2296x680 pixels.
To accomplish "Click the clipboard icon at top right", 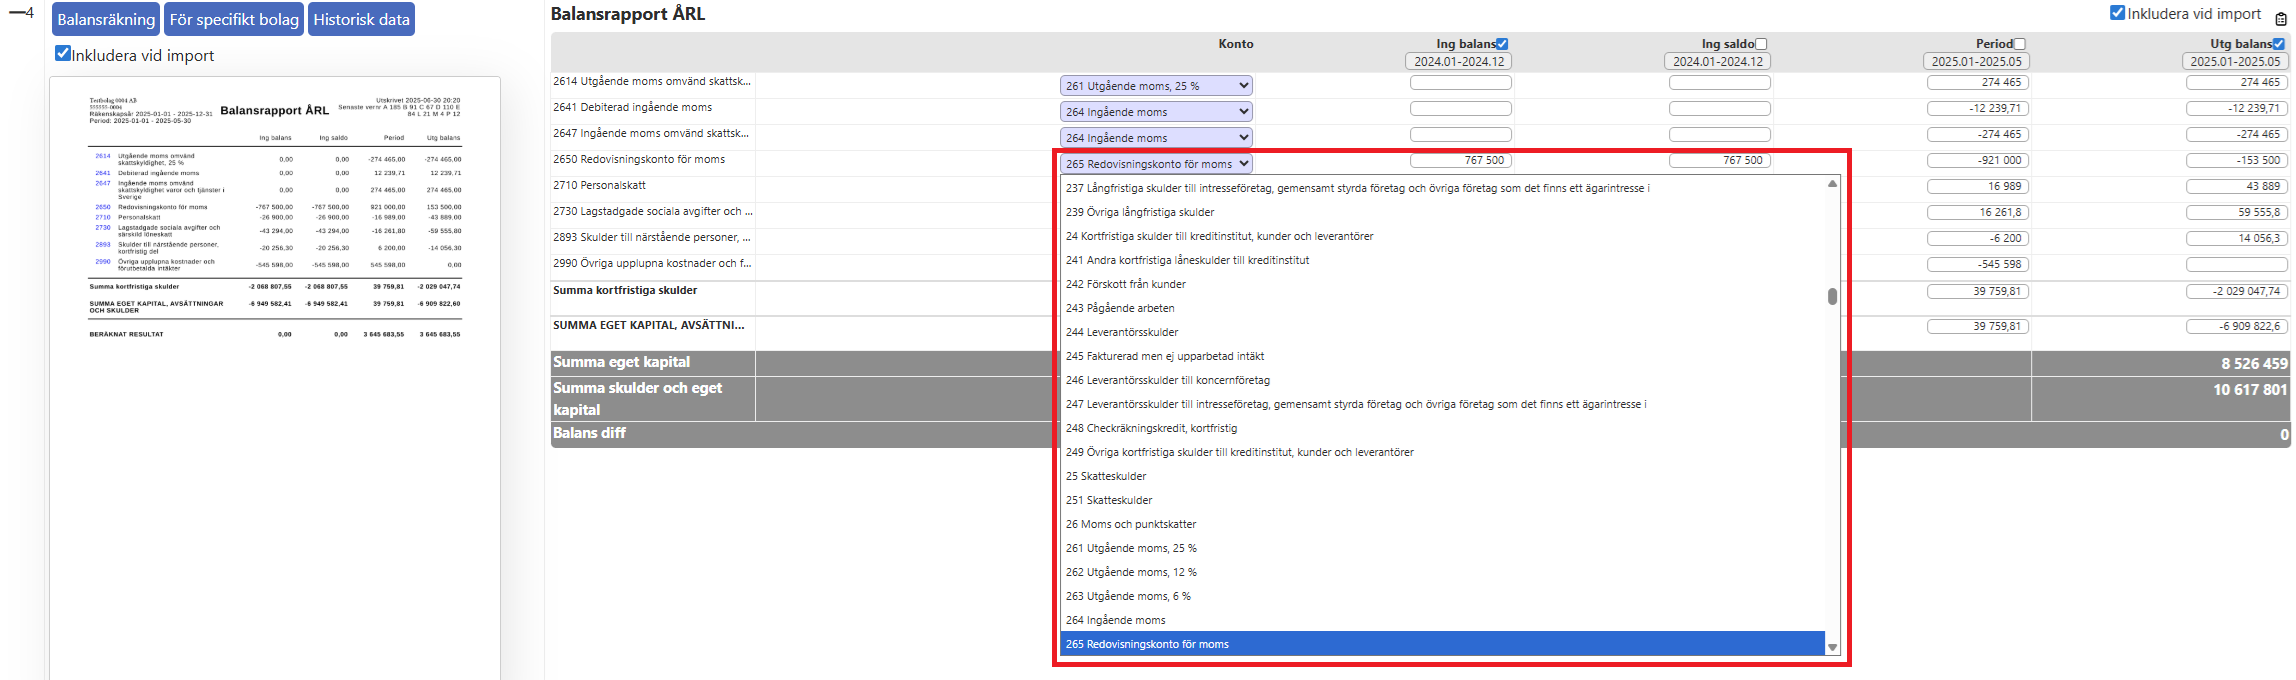I will [x=2280, y=18].
